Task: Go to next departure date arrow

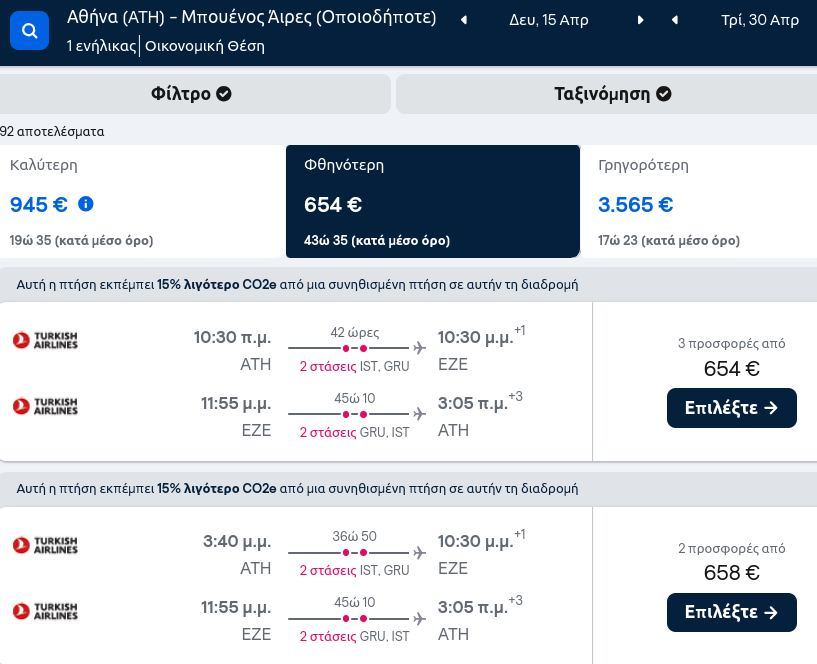Action: tap(640, 20)
